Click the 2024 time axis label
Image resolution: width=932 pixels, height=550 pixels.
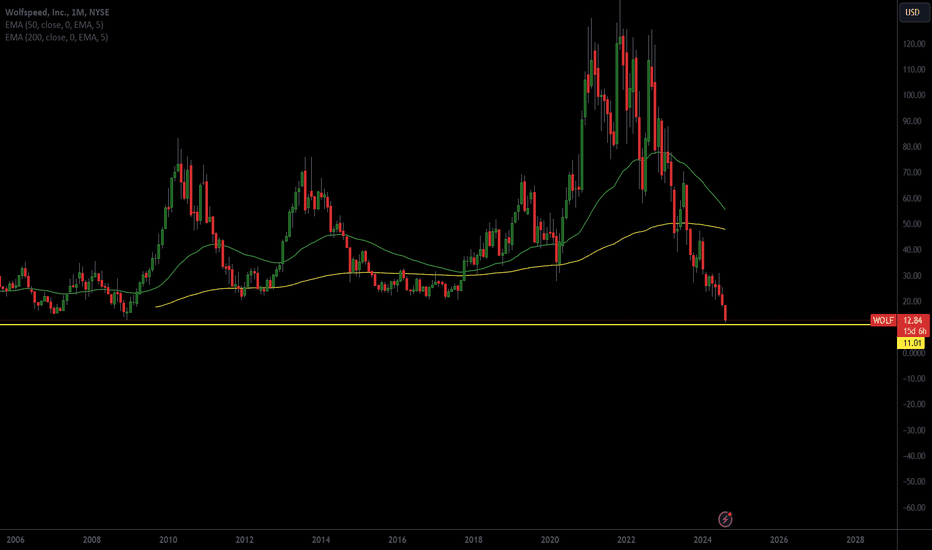(x=703, y=540)
